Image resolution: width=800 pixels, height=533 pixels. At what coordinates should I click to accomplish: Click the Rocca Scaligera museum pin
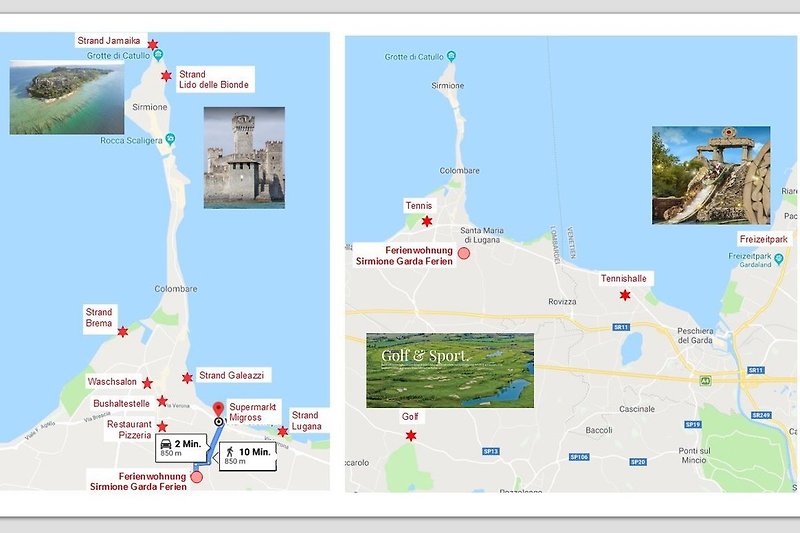point(170,139)
